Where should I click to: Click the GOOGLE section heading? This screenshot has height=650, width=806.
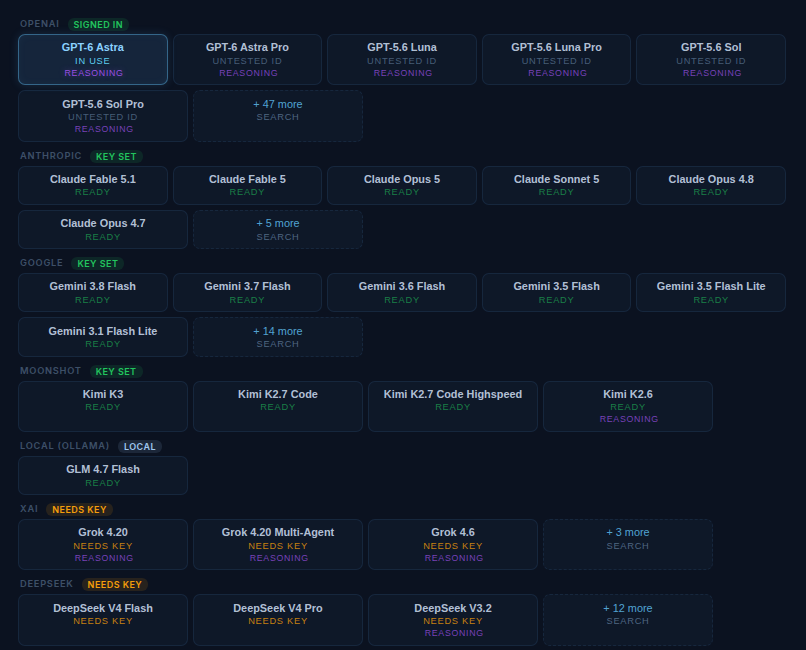pyautogui.click(x=41, y=263)
